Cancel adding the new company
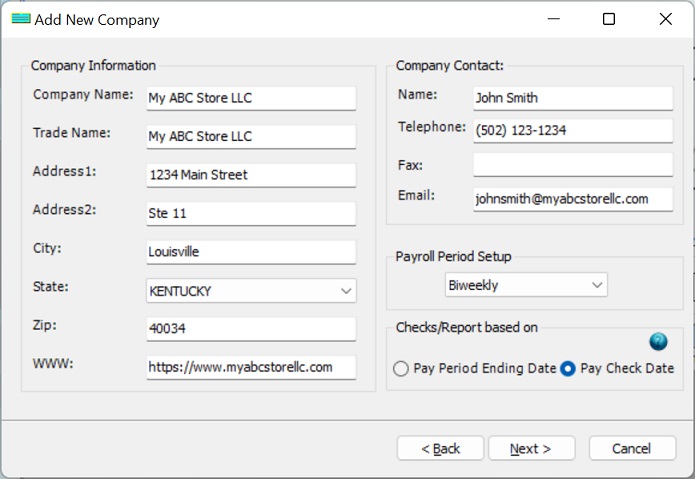The height and width of the screenshot is (479, 695). click(632, 448)
